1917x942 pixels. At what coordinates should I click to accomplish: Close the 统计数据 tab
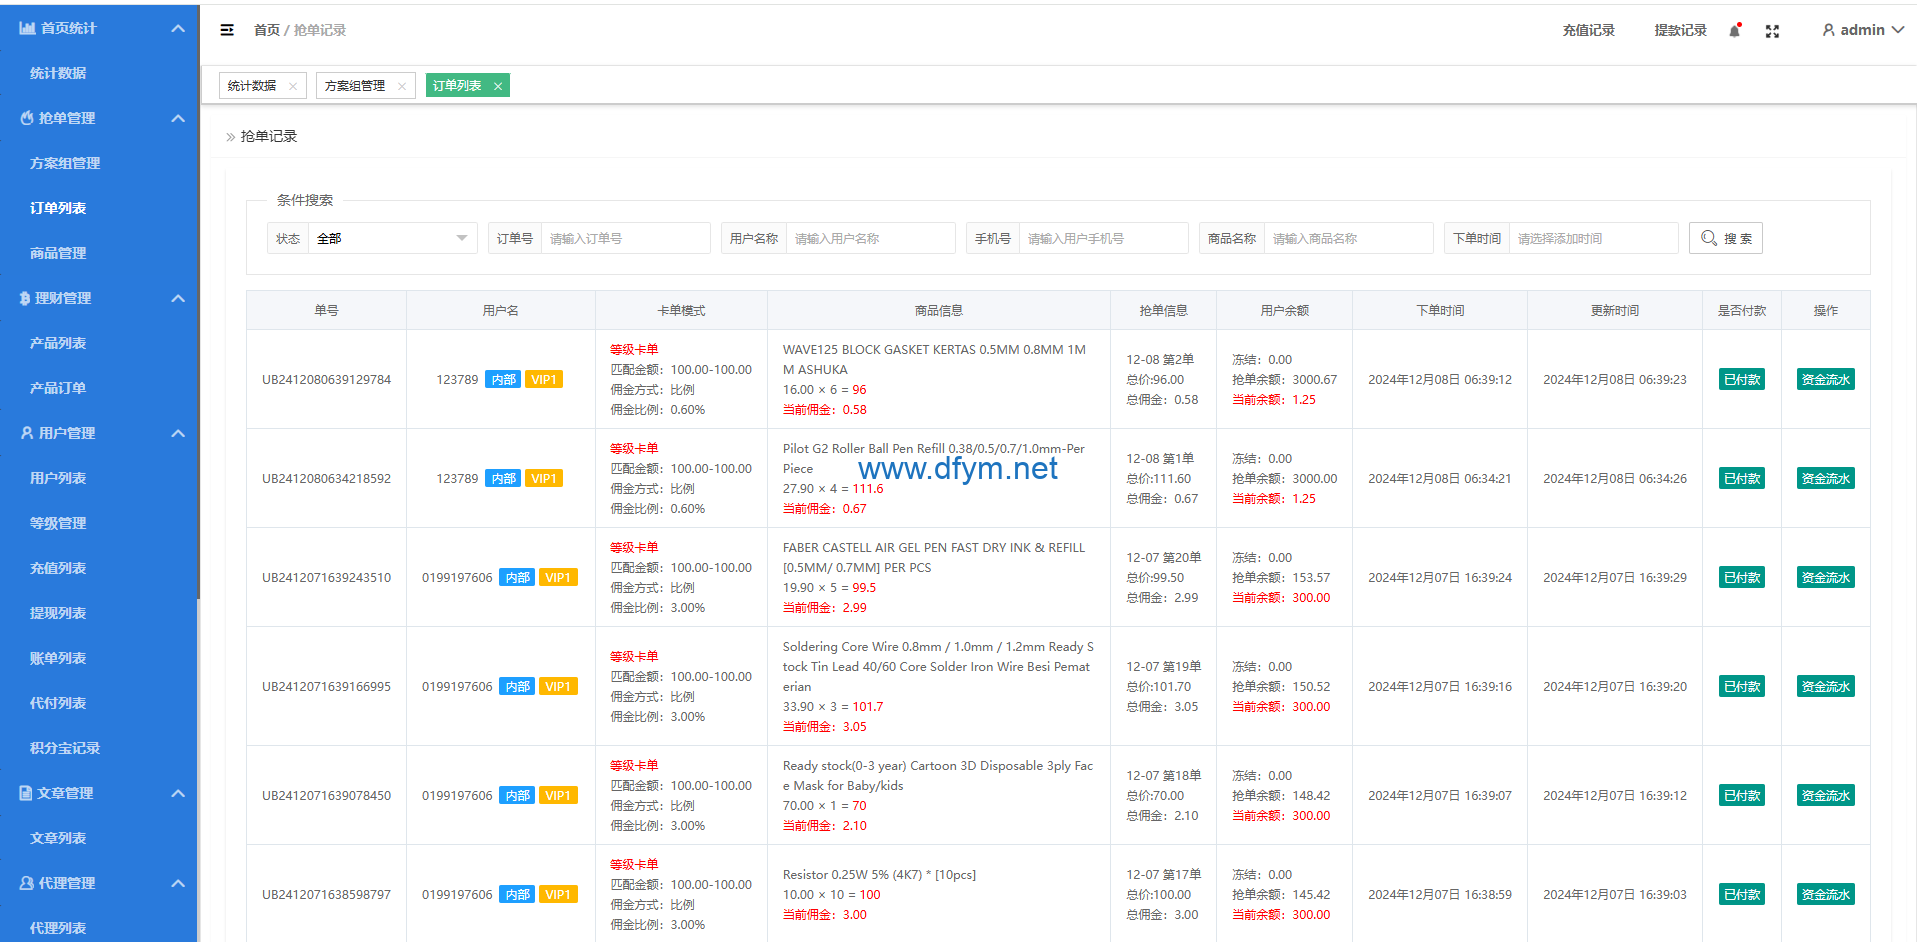coord(293,86)
